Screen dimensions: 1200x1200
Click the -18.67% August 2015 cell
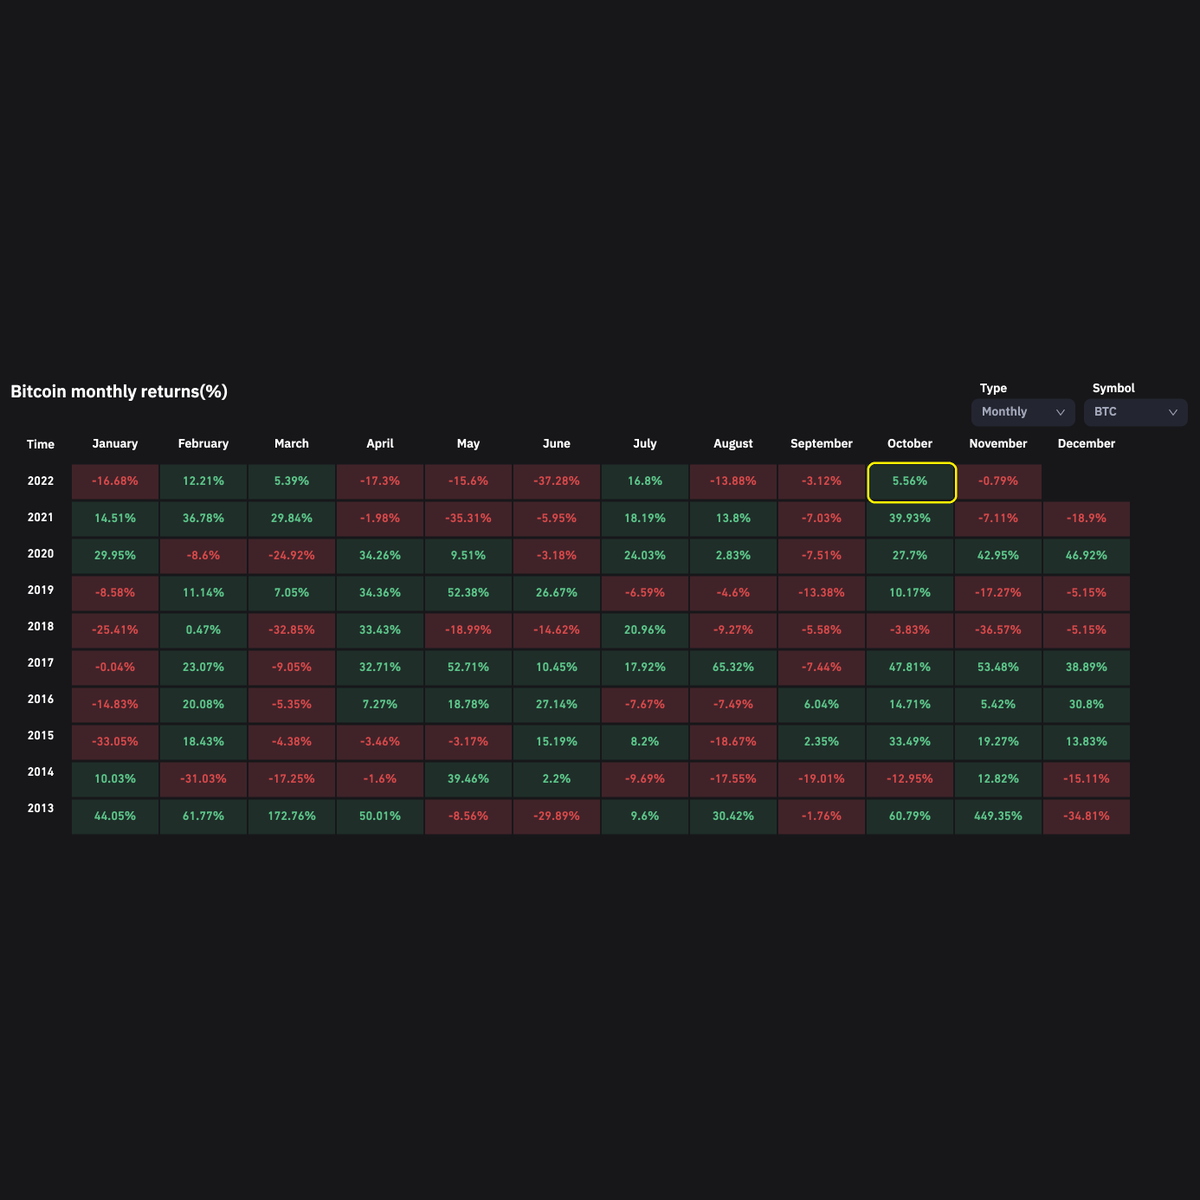tap(733, 742)
